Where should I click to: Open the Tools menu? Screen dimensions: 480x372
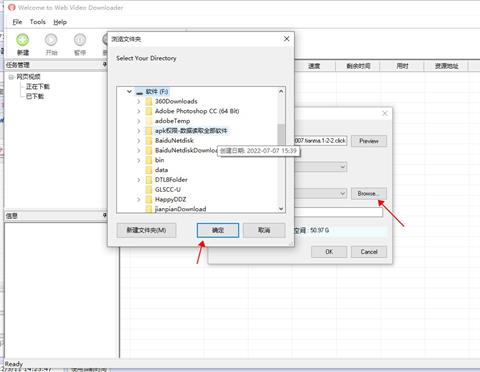click(38, 22)
